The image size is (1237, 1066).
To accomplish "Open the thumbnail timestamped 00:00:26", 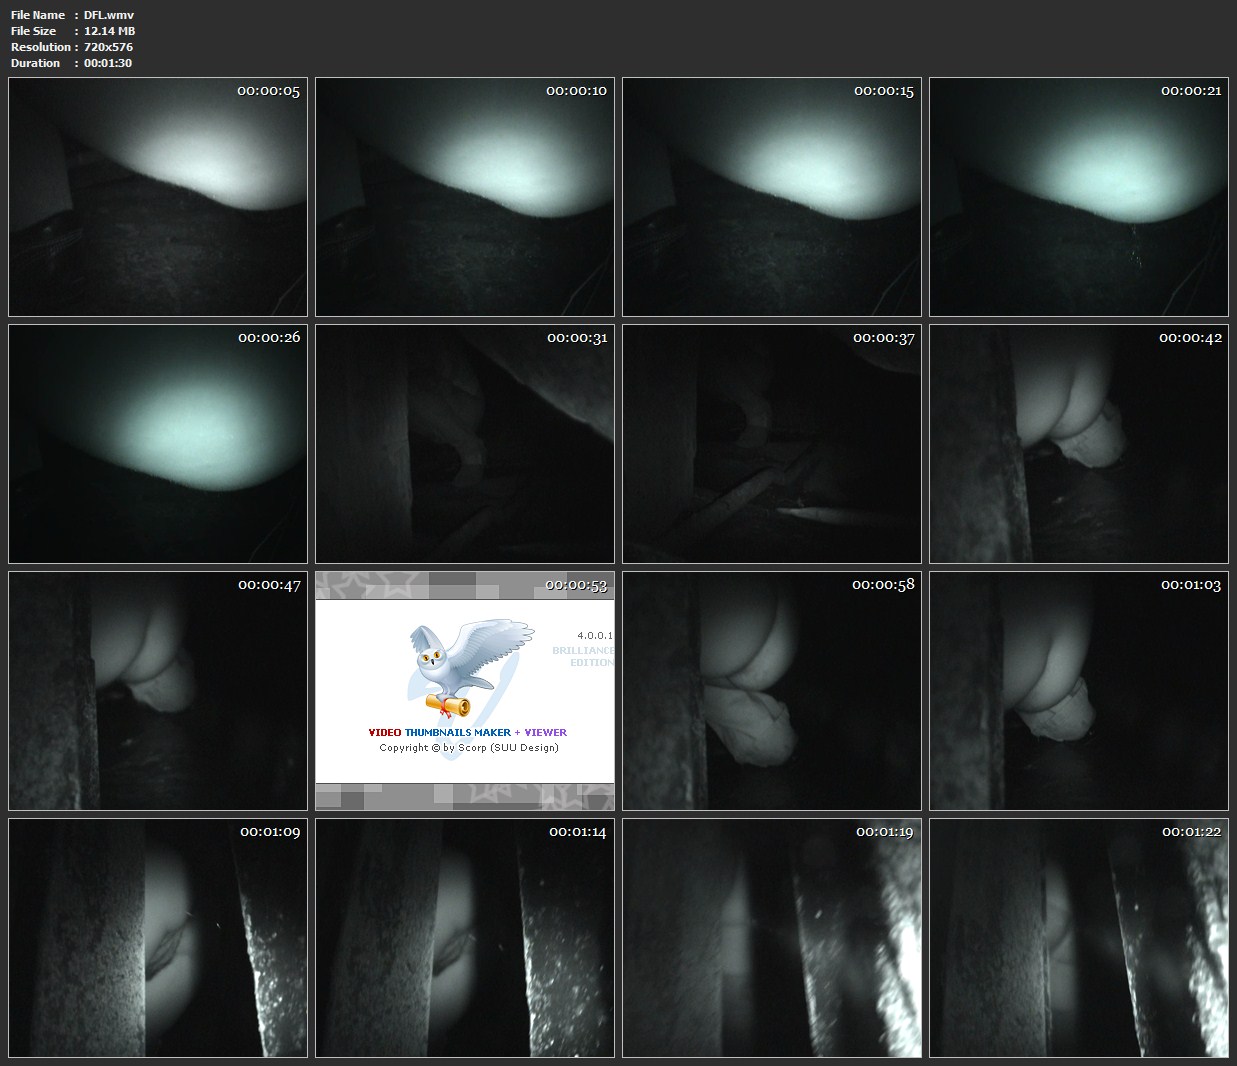I will [x=158, y=444].
